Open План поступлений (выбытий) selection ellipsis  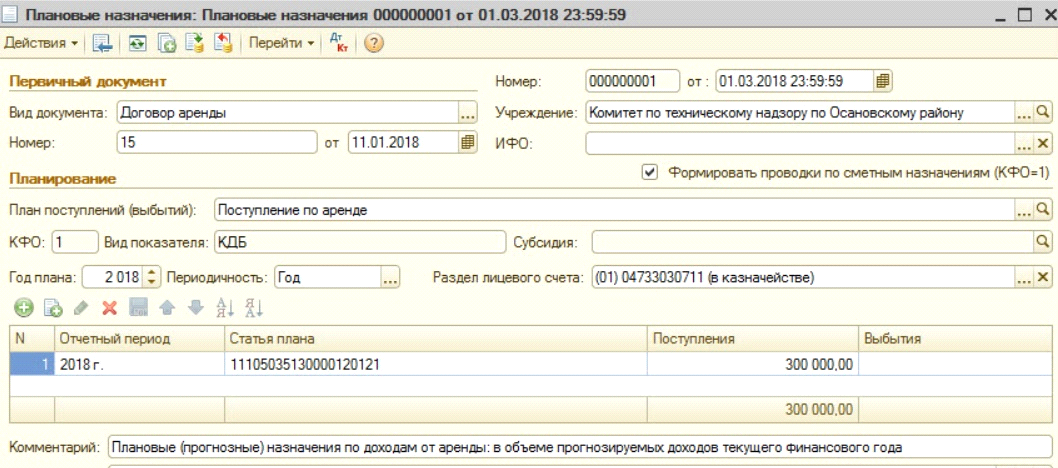click(1023, 210)
